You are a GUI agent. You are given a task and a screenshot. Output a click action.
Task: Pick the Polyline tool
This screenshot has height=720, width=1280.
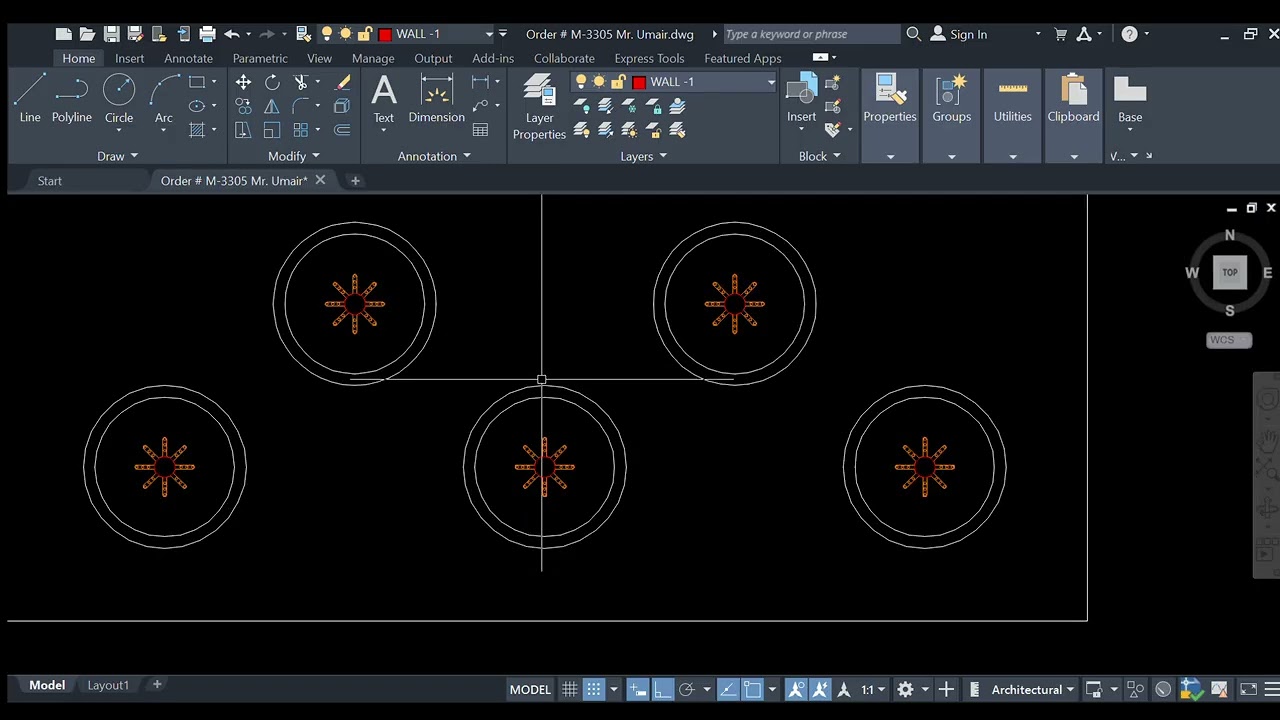click(x=72, y=99)
